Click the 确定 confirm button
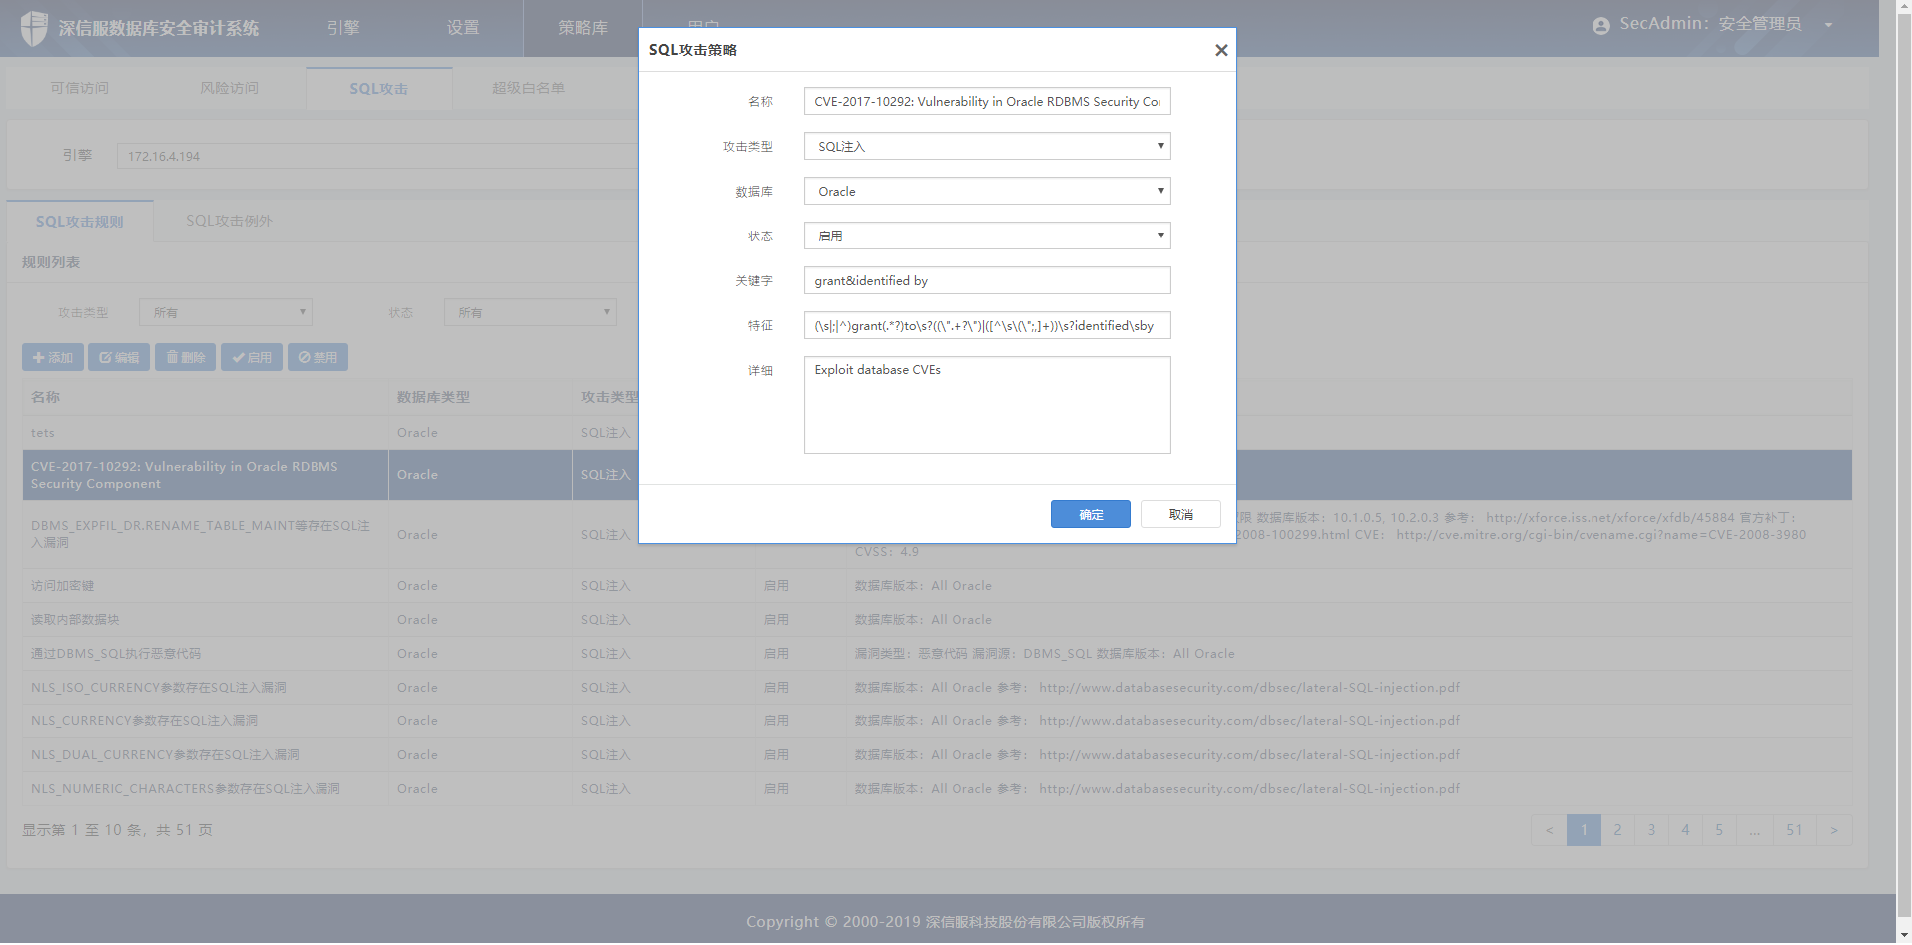The height and width of the screenshot is (945, 1912). 1090,514
